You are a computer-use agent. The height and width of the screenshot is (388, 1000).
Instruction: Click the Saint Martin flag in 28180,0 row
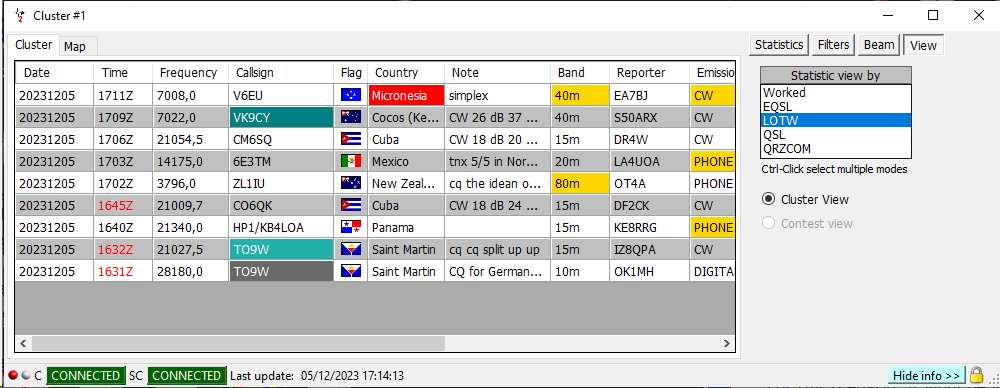pos(351,271)
